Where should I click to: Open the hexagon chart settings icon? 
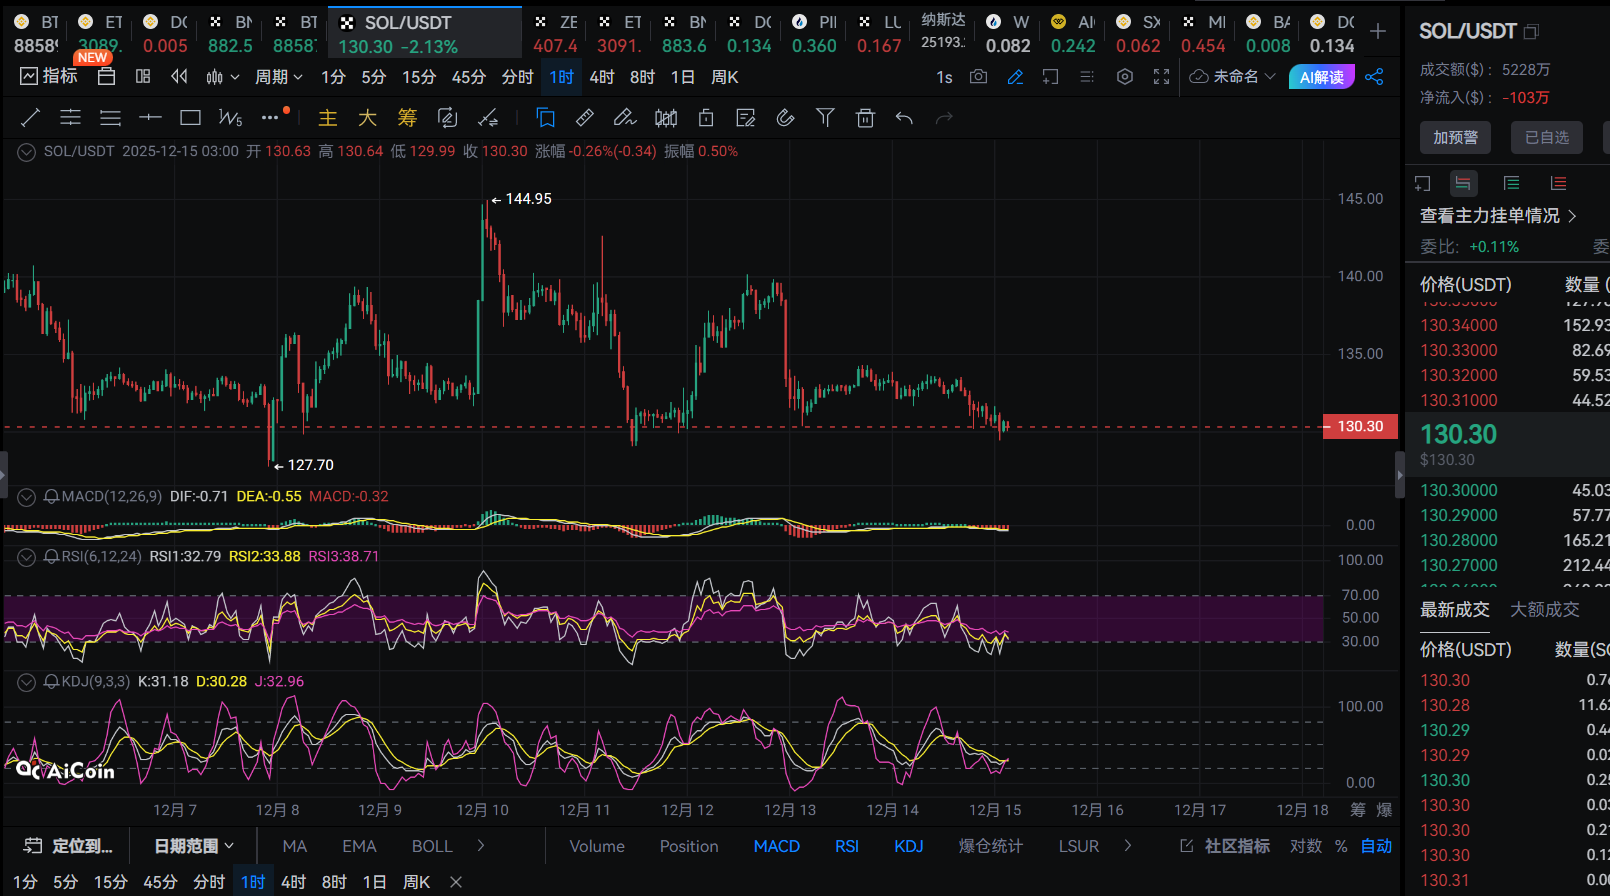1125,77
